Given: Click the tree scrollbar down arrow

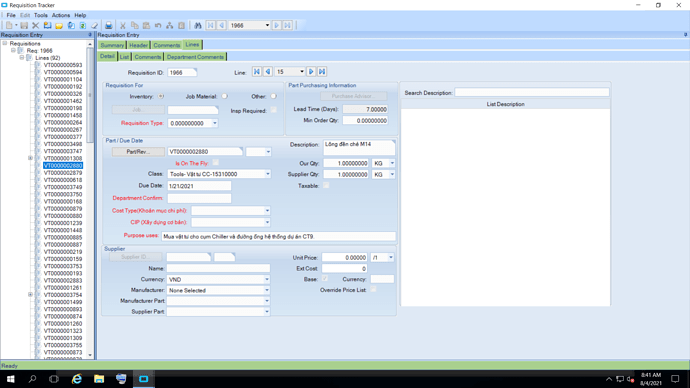Looking at the screenshot, I should [x=90, y=355].
